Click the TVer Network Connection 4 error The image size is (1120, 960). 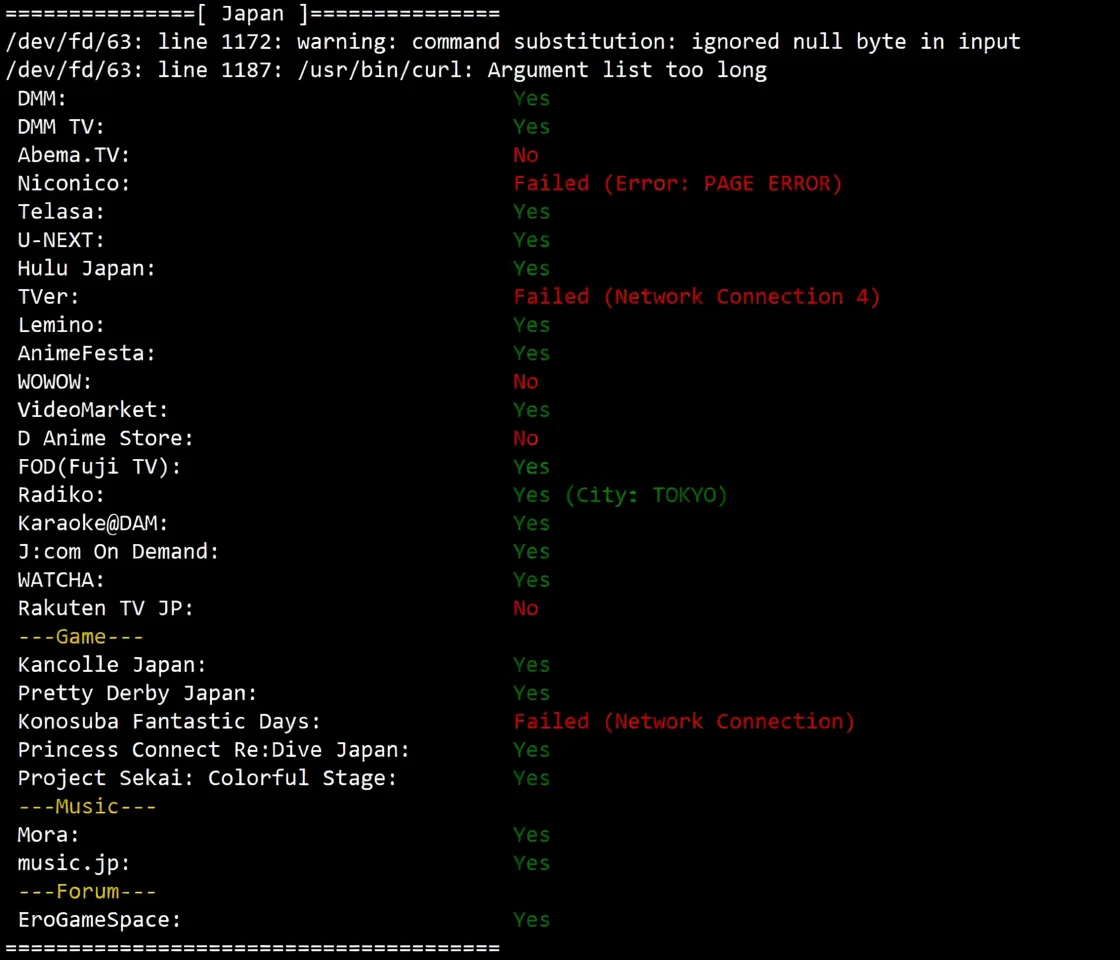[696, 297]
